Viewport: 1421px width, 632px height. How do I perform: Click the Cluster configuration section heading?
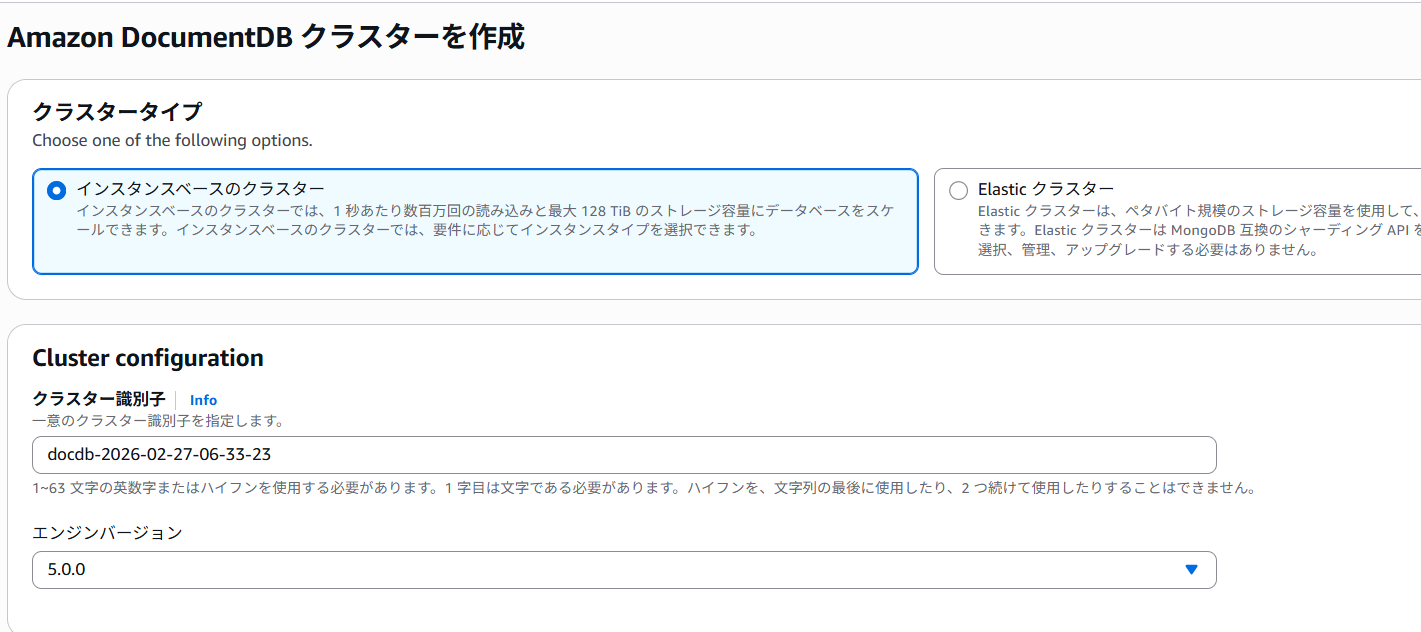pos(147,357)
